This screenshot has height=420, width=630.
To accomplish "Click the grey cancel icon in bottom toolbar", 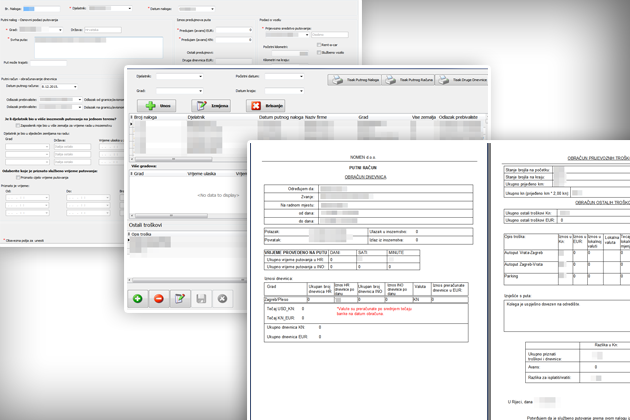I will coord(223,298).
